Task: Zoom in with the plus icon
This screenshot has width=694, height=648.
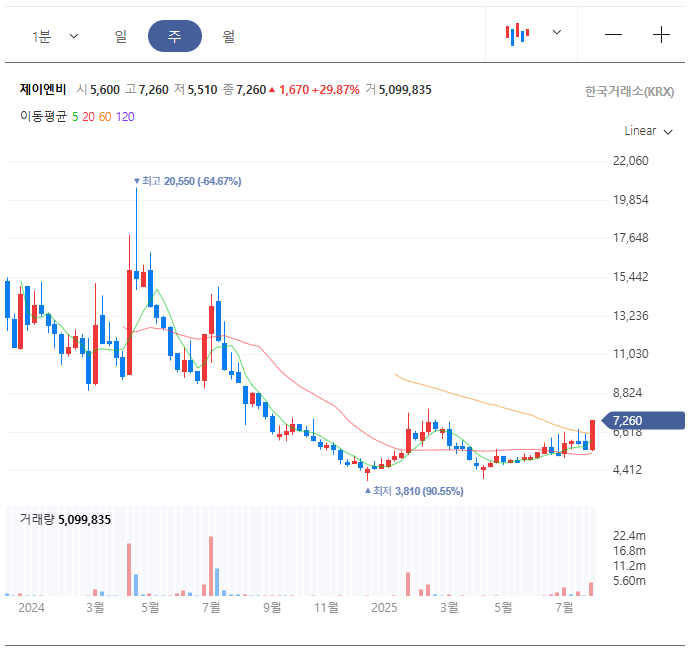Action: point(661,35)
